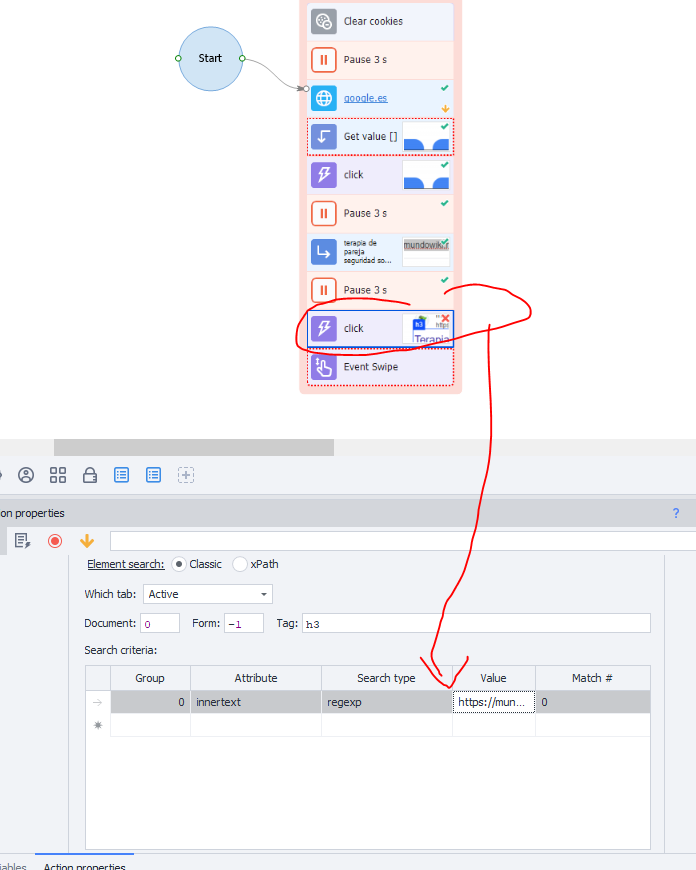Click the Element search label link
The image size is (696, 870).
coord(125,564)
